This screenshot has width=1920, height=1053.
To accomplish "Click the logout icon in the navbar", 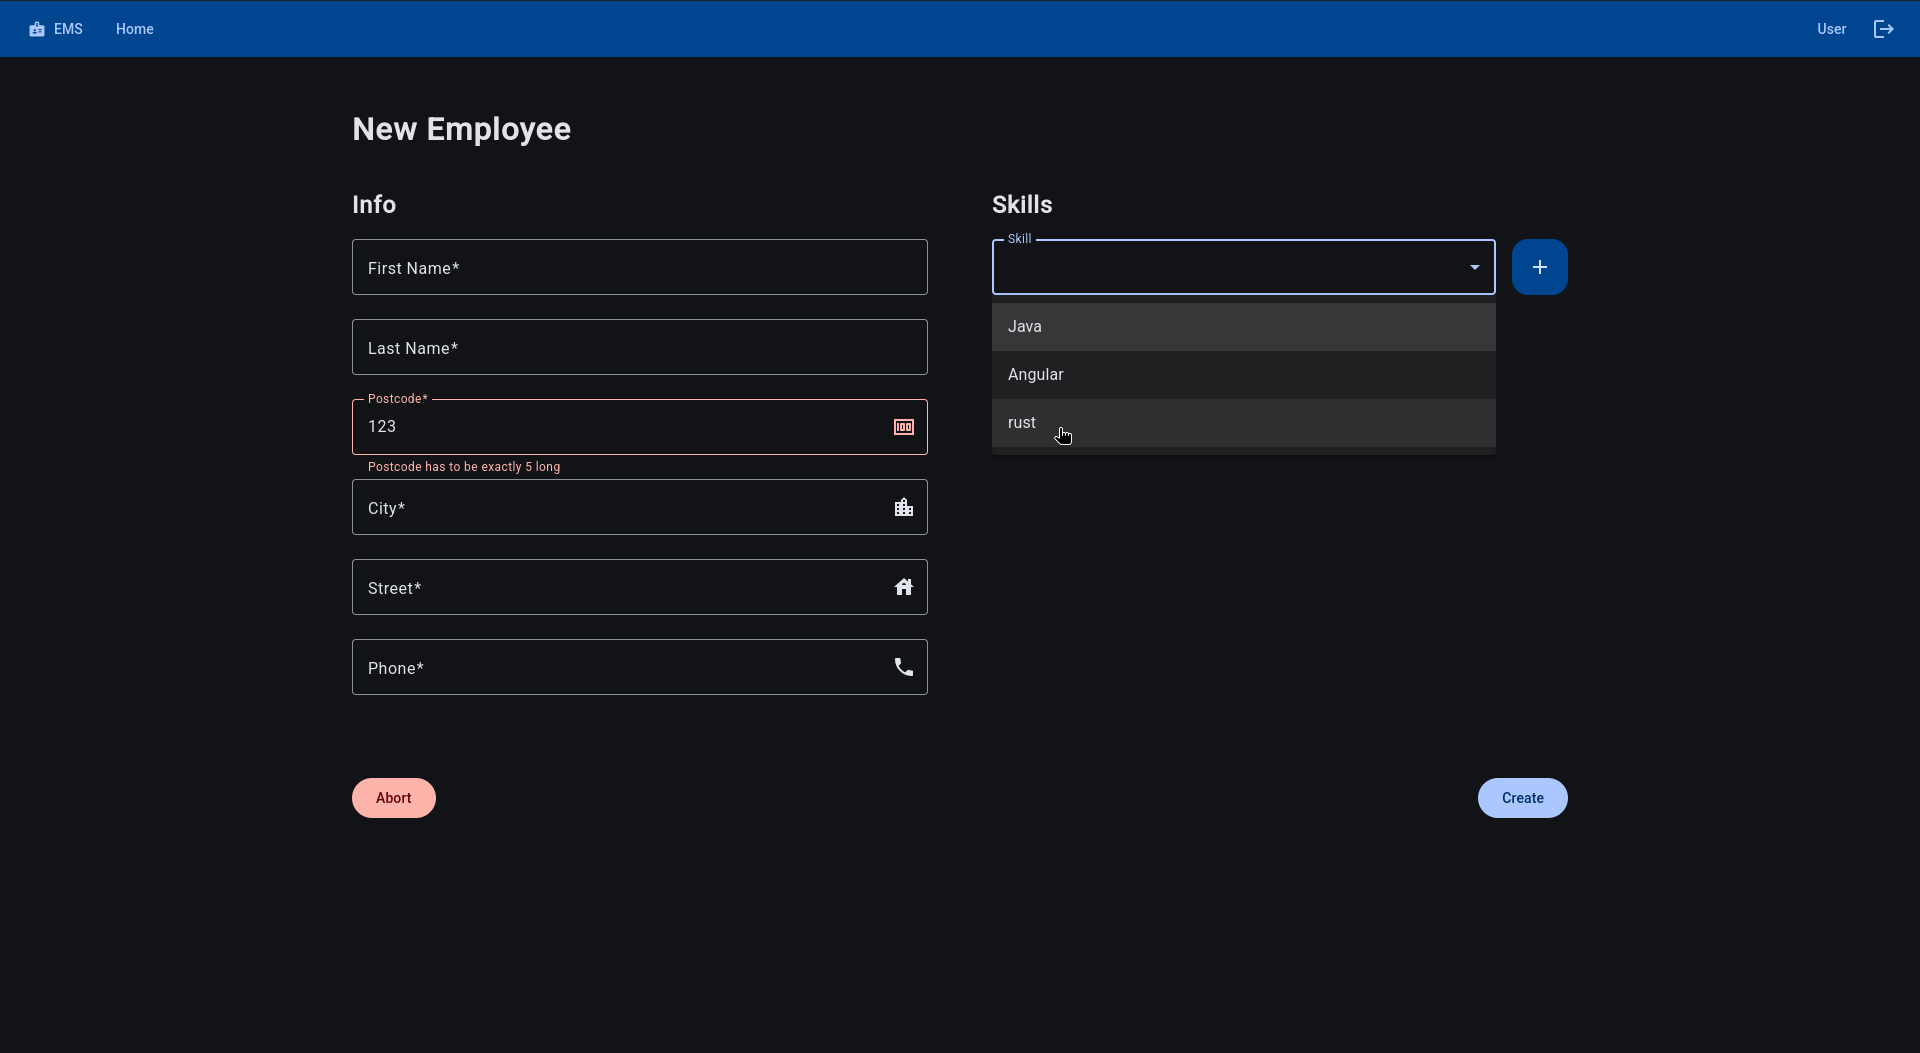I will (x=1883, y=29).
